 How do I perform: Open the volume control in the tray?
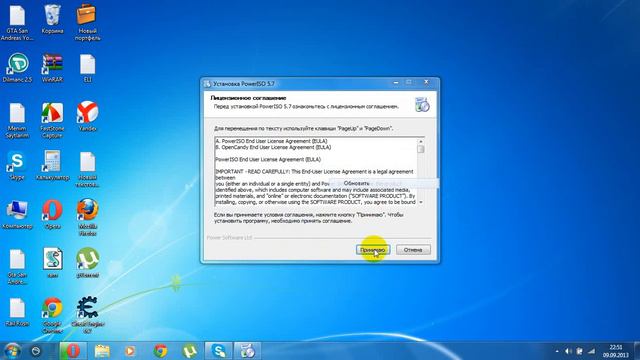568,351
